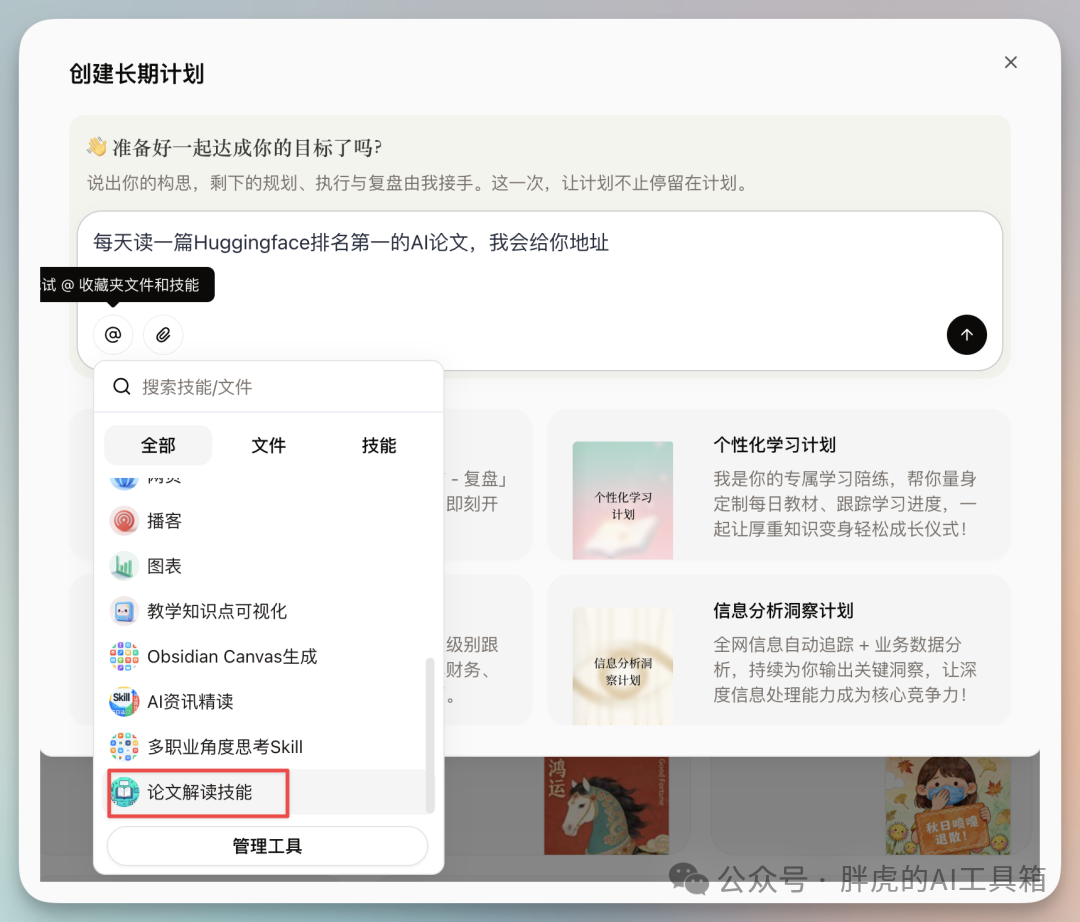Click the search magnifier icon in popup
This screenshot has height=922, width=1080.
click(x=122, y=387)
